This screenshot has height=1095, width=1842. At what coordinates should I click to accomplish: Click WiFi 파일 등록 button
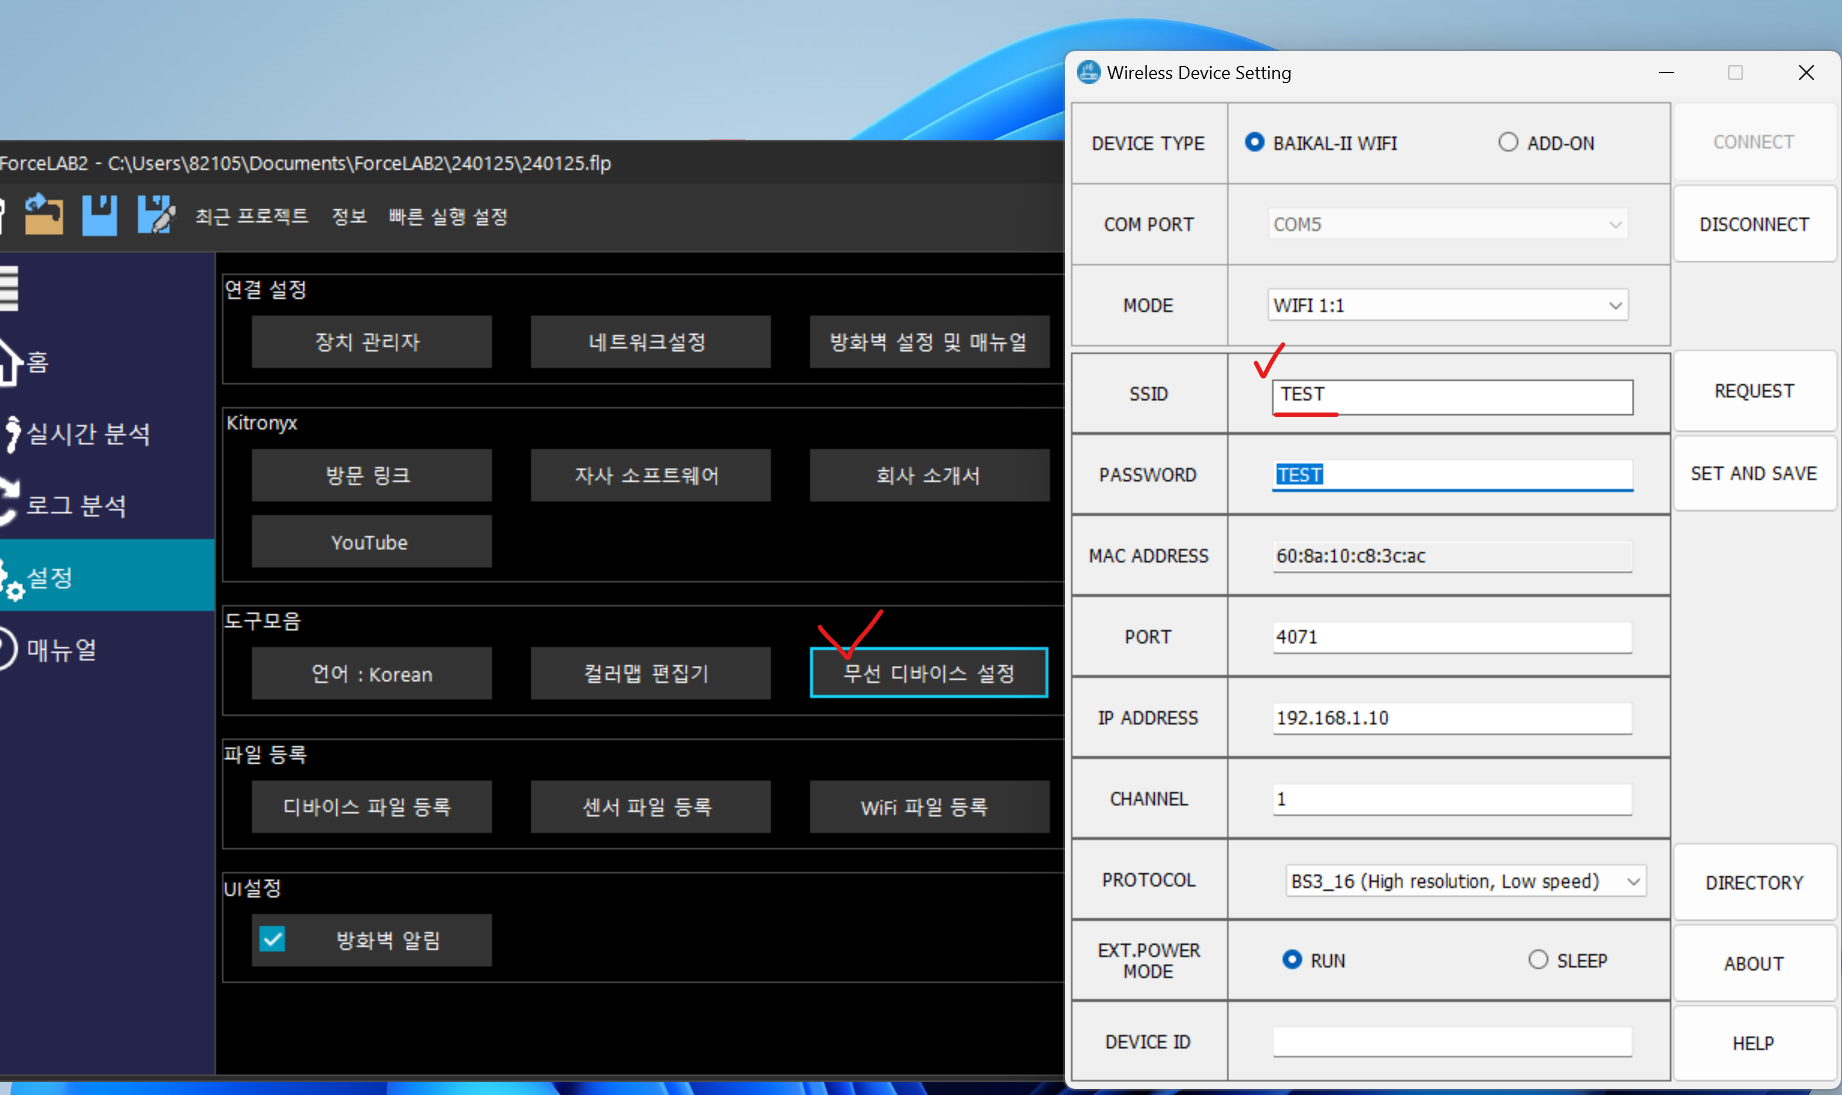click(929, 807)
